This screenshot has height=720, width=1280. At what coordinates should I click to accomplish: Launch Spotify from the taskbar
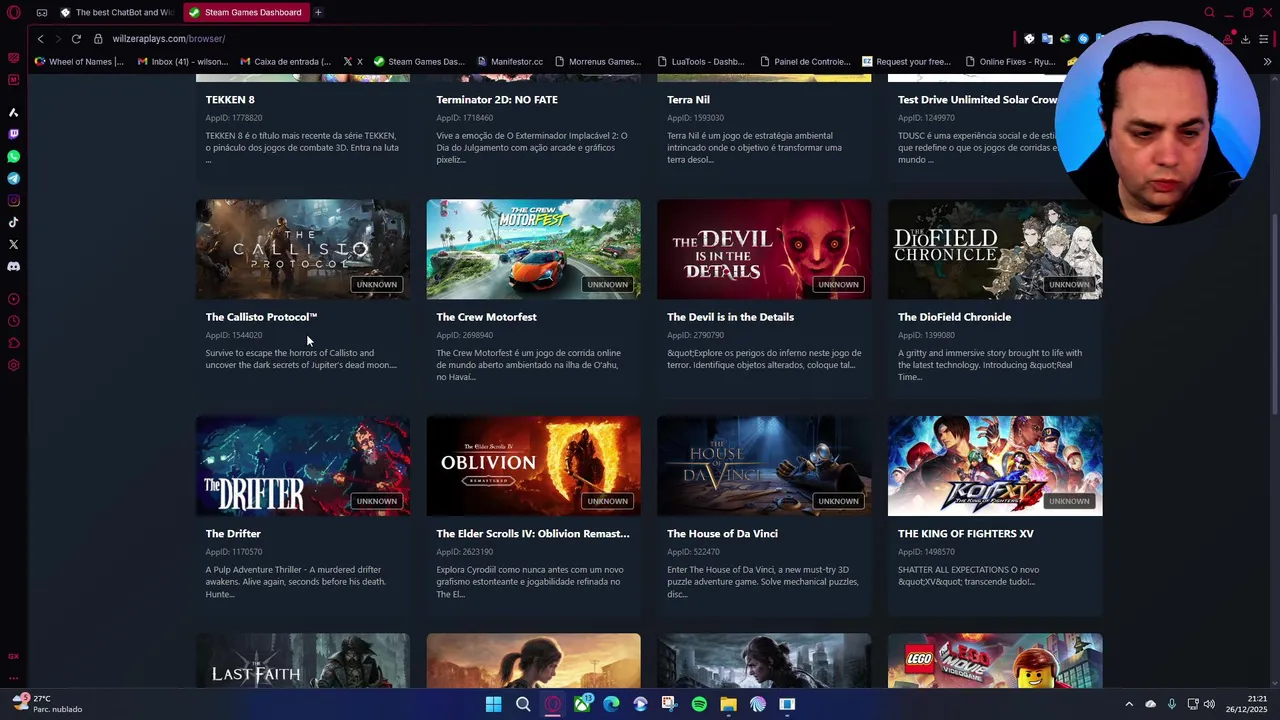[x=699, y=704]
